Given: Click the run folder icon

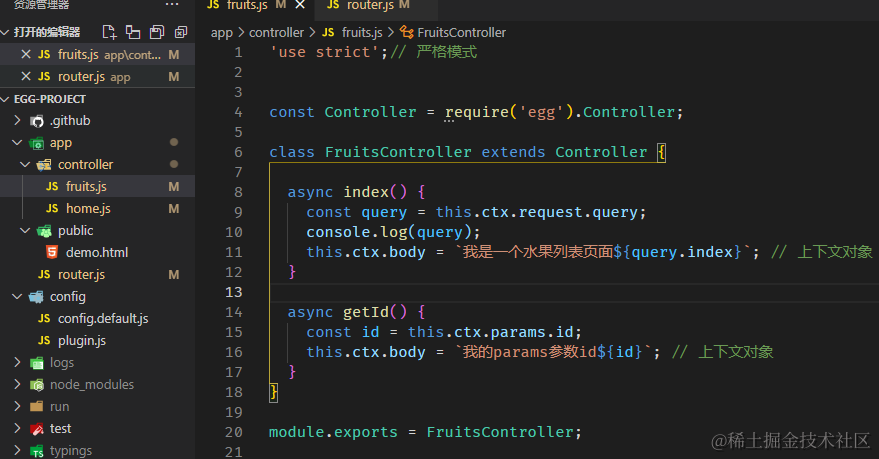Looking at the screenshot, I should [36, 406].
